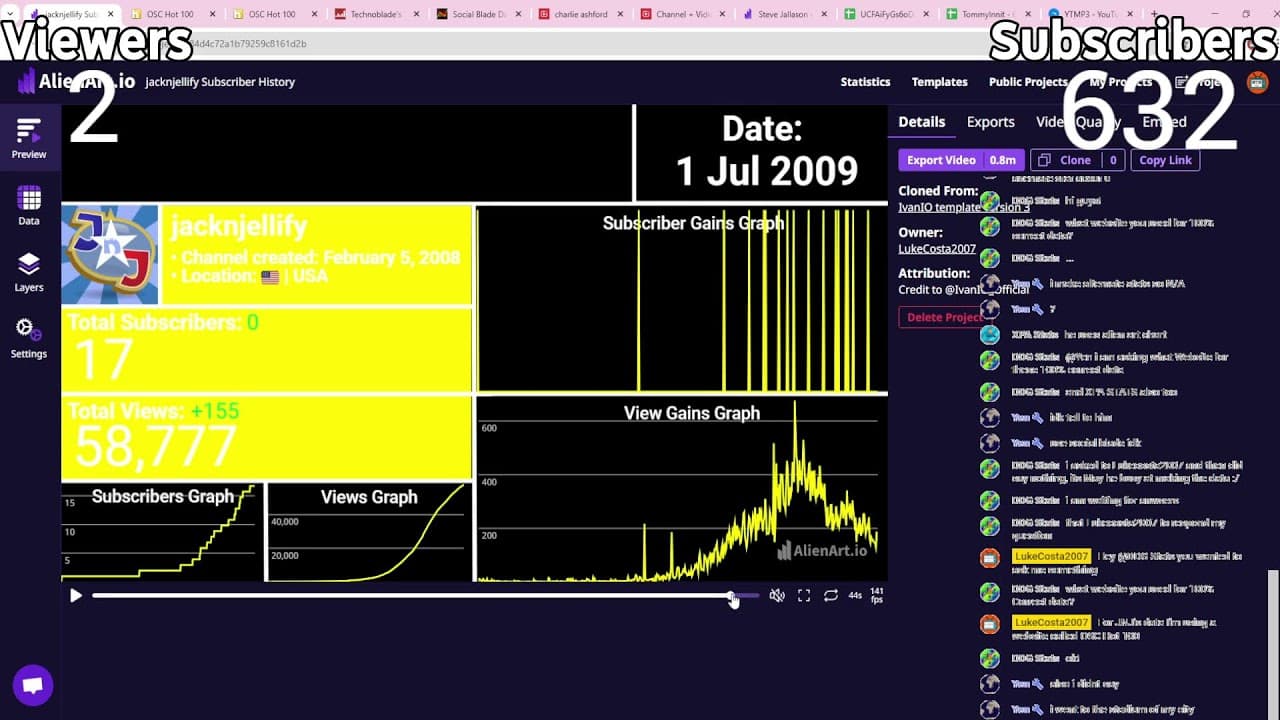Click the Export Video button
The width and height of the screenshot is (1280, 720).
click(960, 160)
